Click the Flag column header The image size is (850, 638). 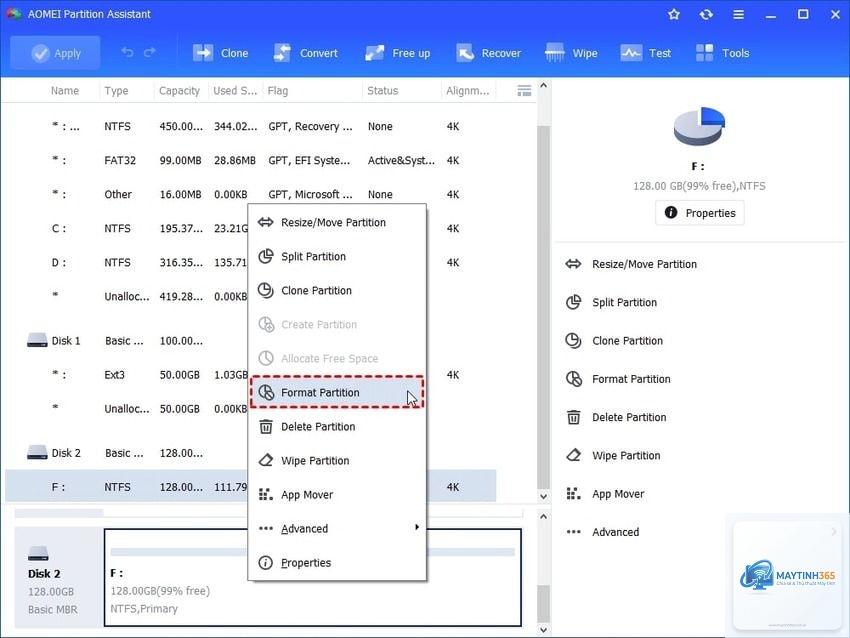point(278,91)
